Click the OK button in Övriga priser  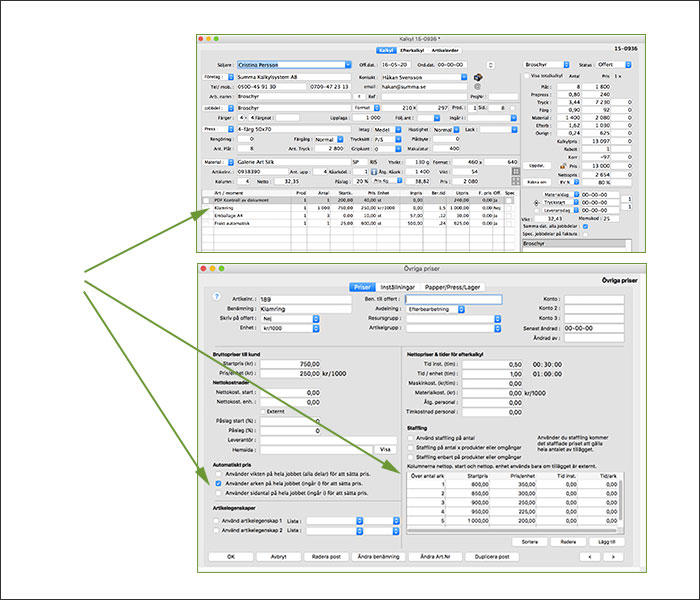[x=231, y=557]
